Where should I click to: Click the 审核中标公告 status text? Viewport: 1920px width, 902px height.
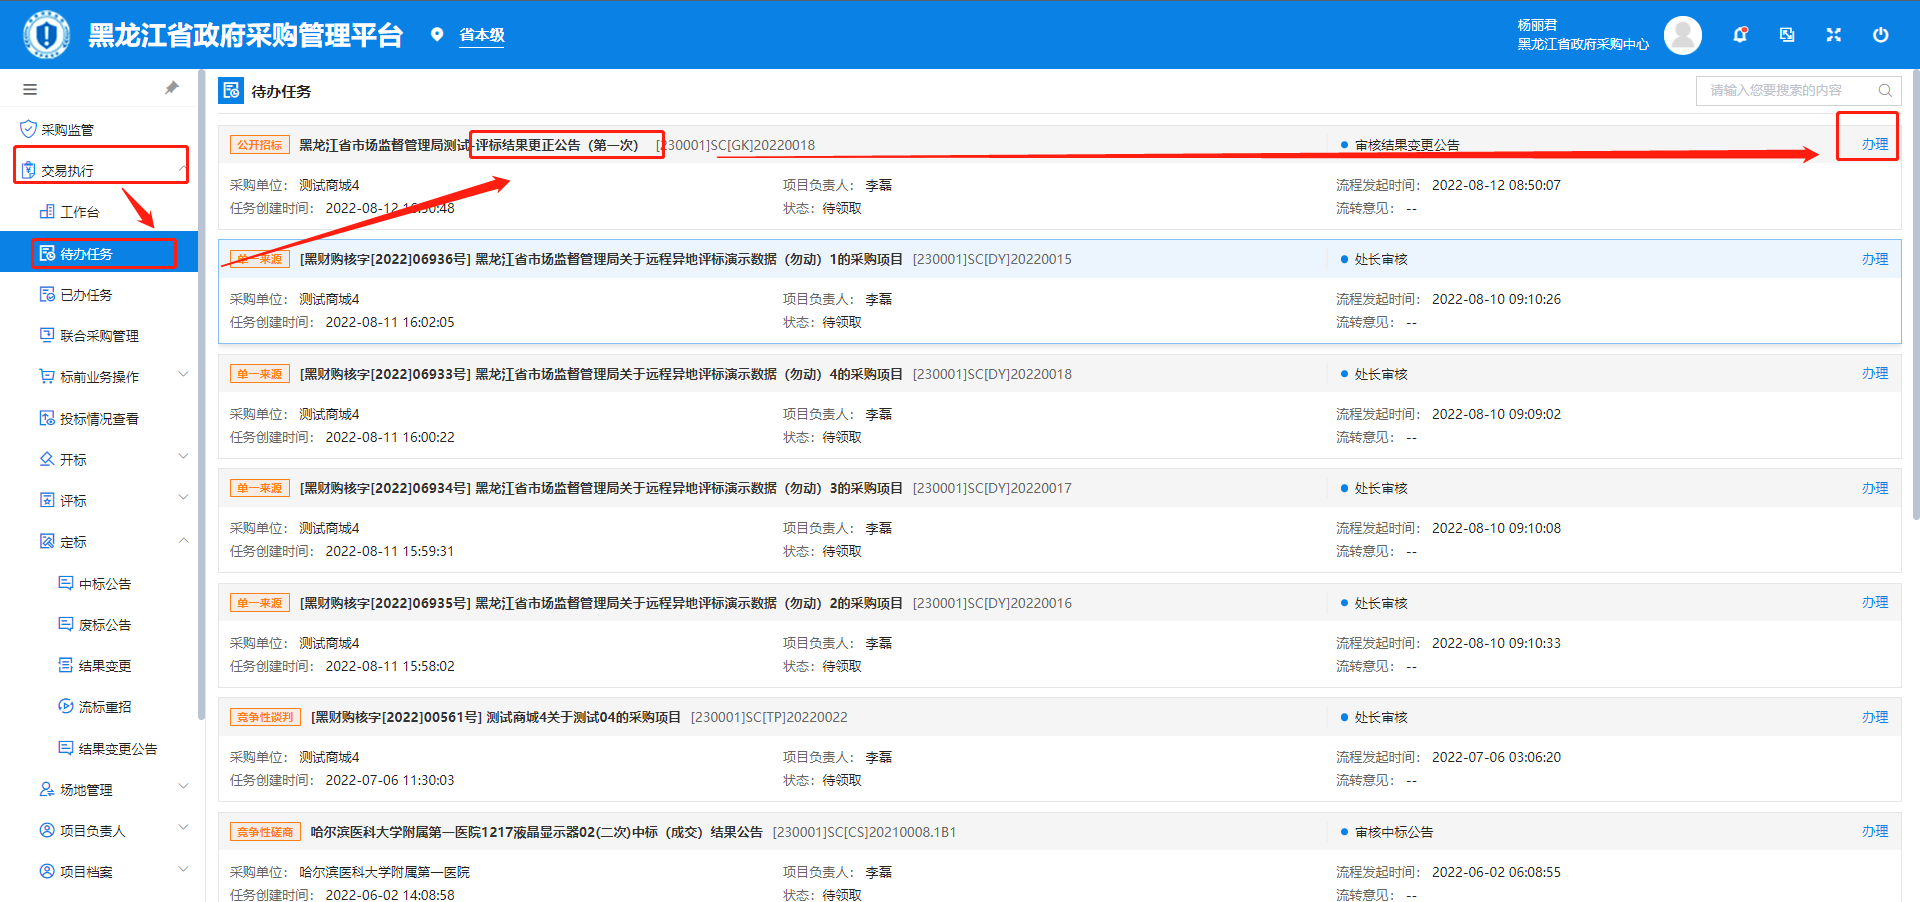point(1394,832)
